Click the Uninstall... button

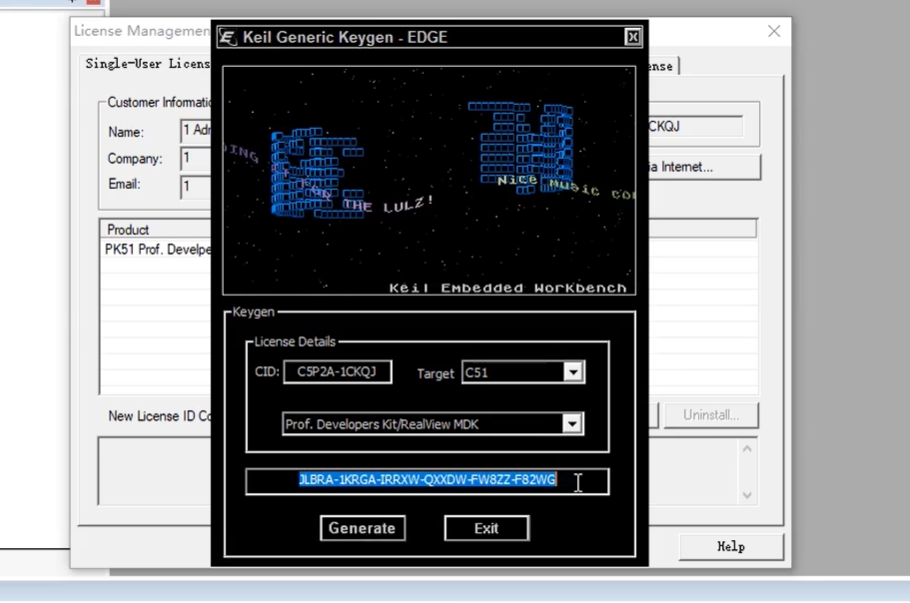tap(711, 415)
